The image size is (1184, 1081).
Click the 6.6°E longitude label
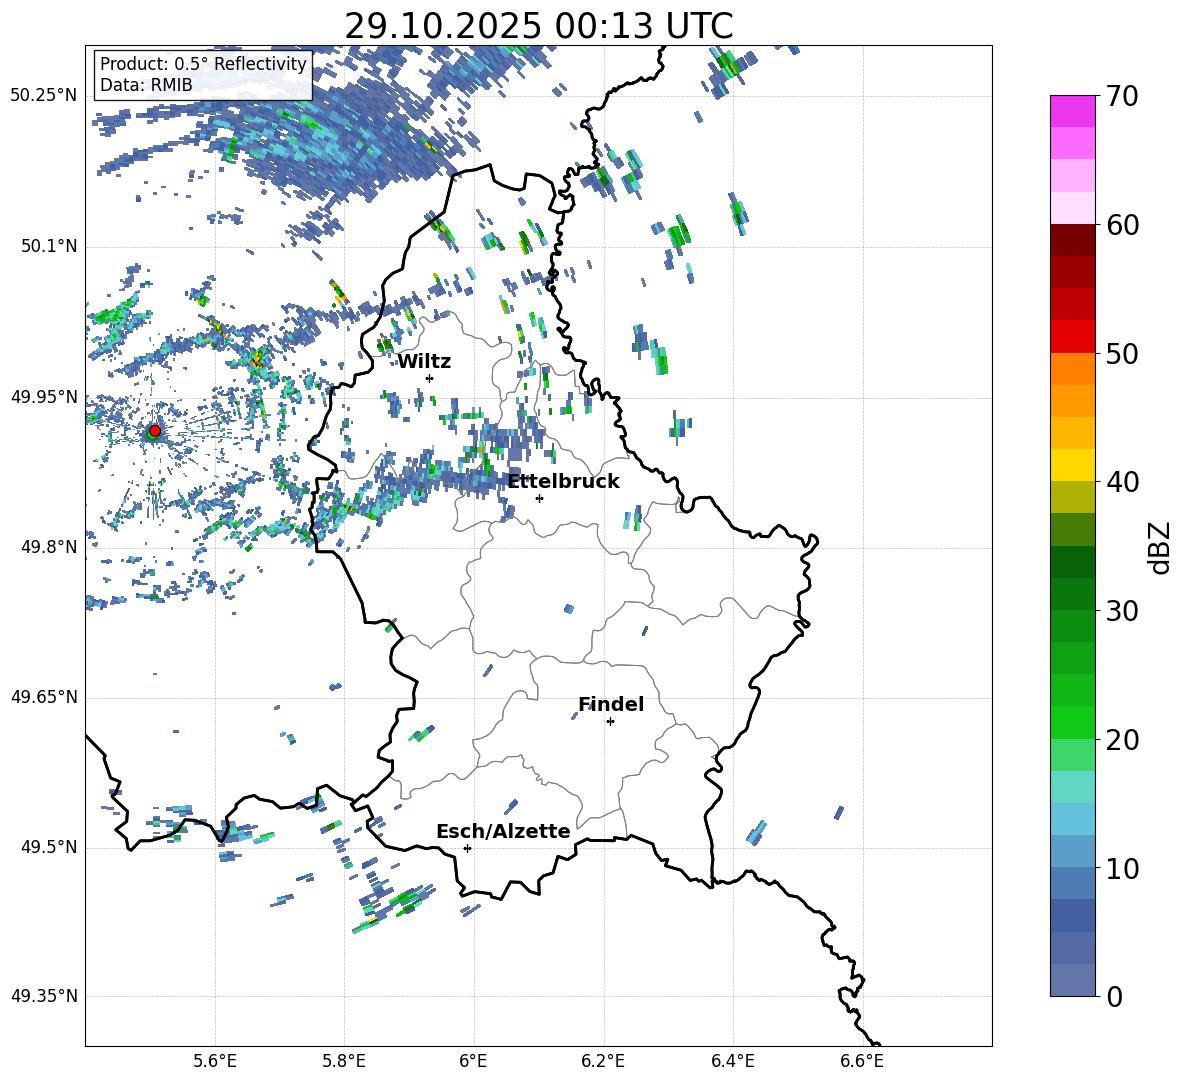(862, 1061)
